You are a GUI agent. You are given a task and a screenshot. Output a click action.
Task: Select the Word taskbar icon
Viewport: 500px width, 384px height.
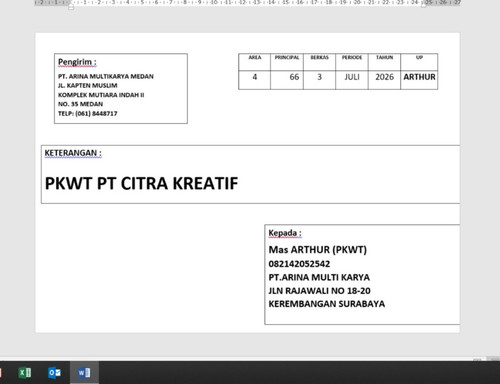click(84, 372)
